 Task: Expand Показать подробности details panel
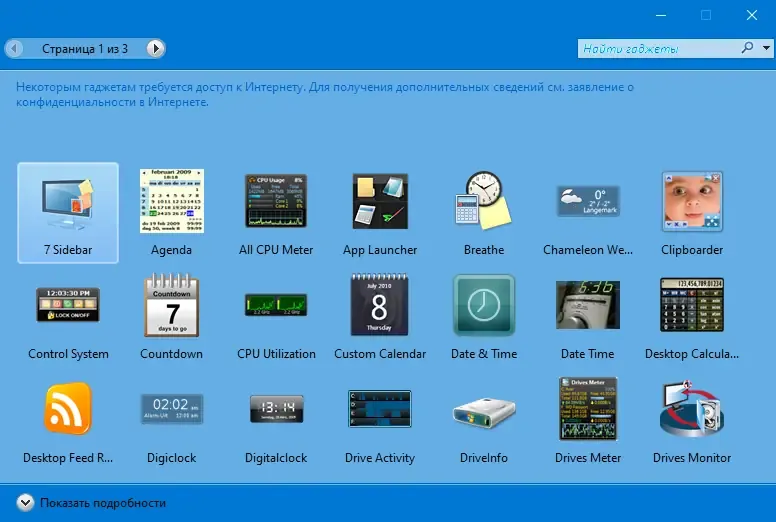[92, 503]
